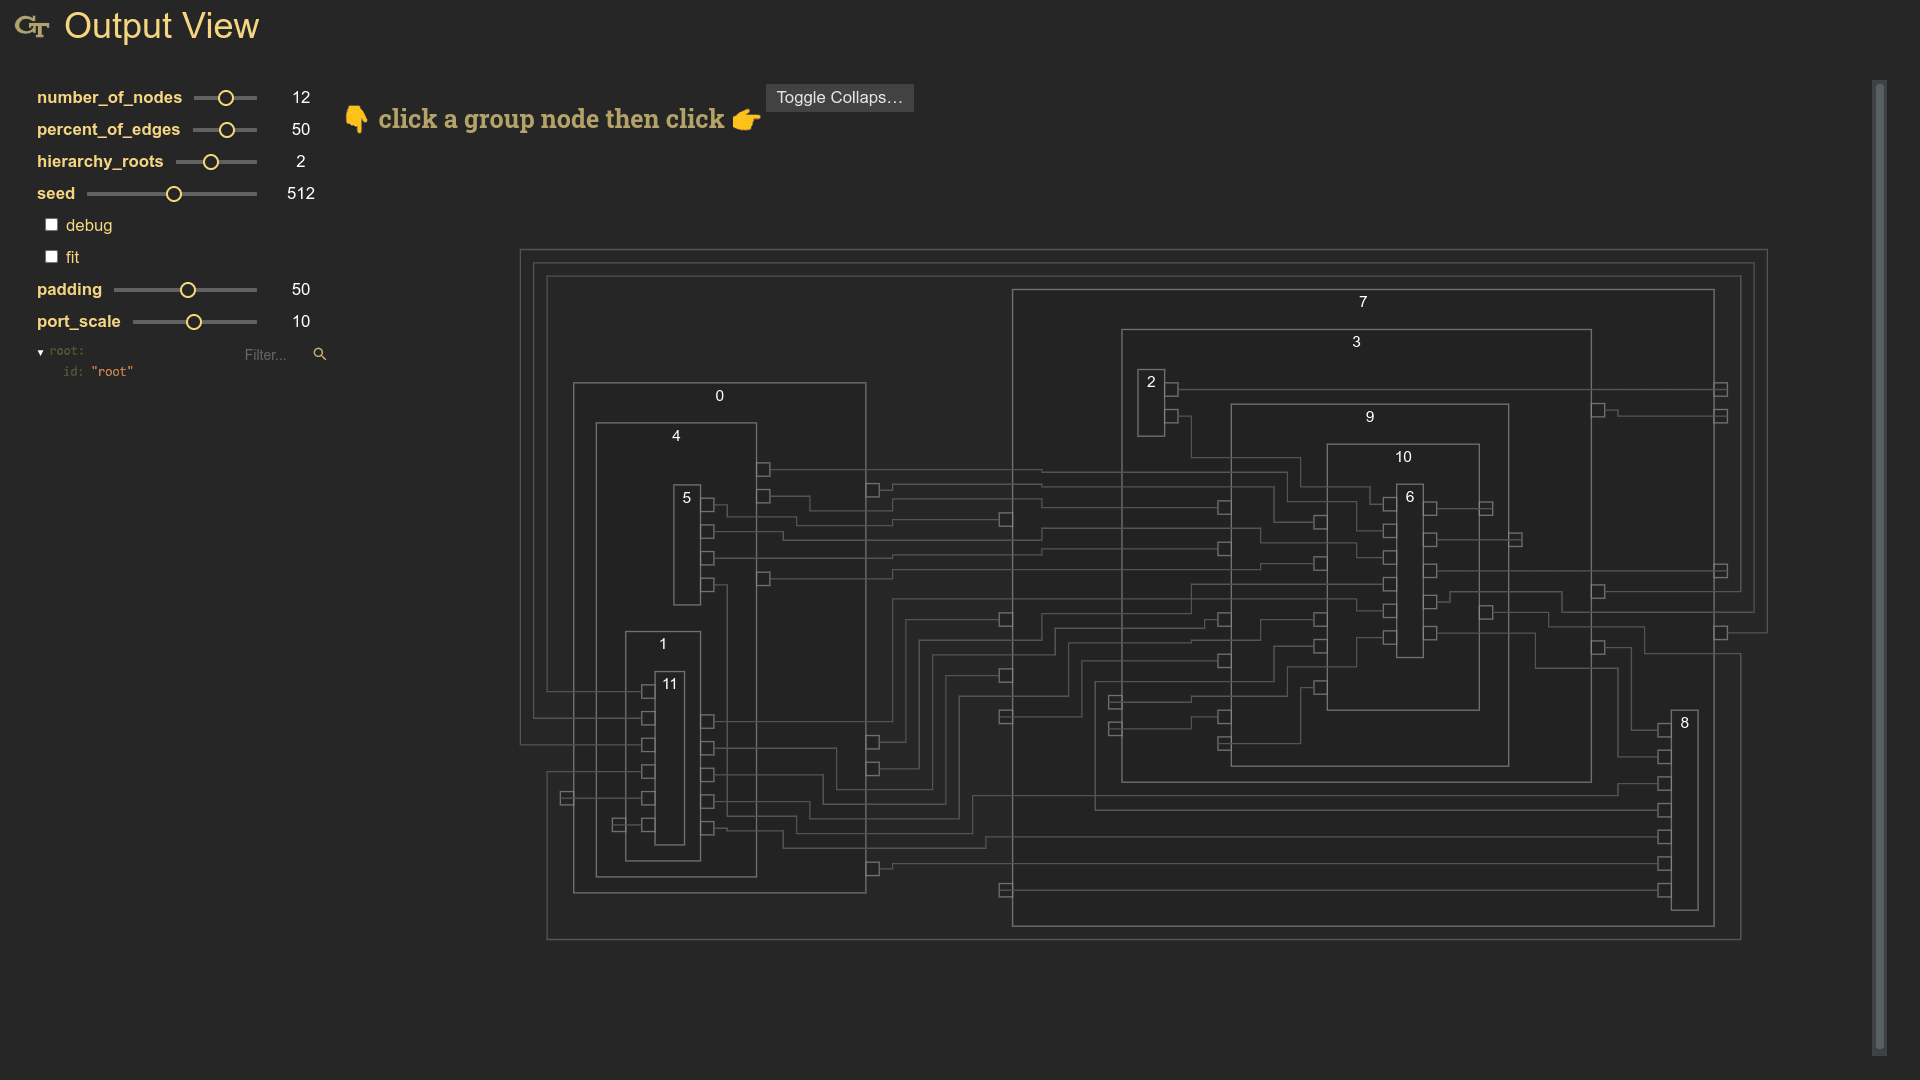The image size is (1920, 1080).
Task: Collapse the root entry in the tree
Action: 40,351
